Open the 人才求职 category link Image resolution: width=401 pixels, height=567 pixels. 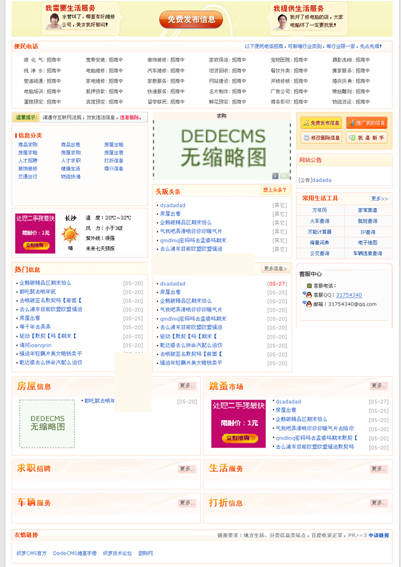click(x=71, y=161)
